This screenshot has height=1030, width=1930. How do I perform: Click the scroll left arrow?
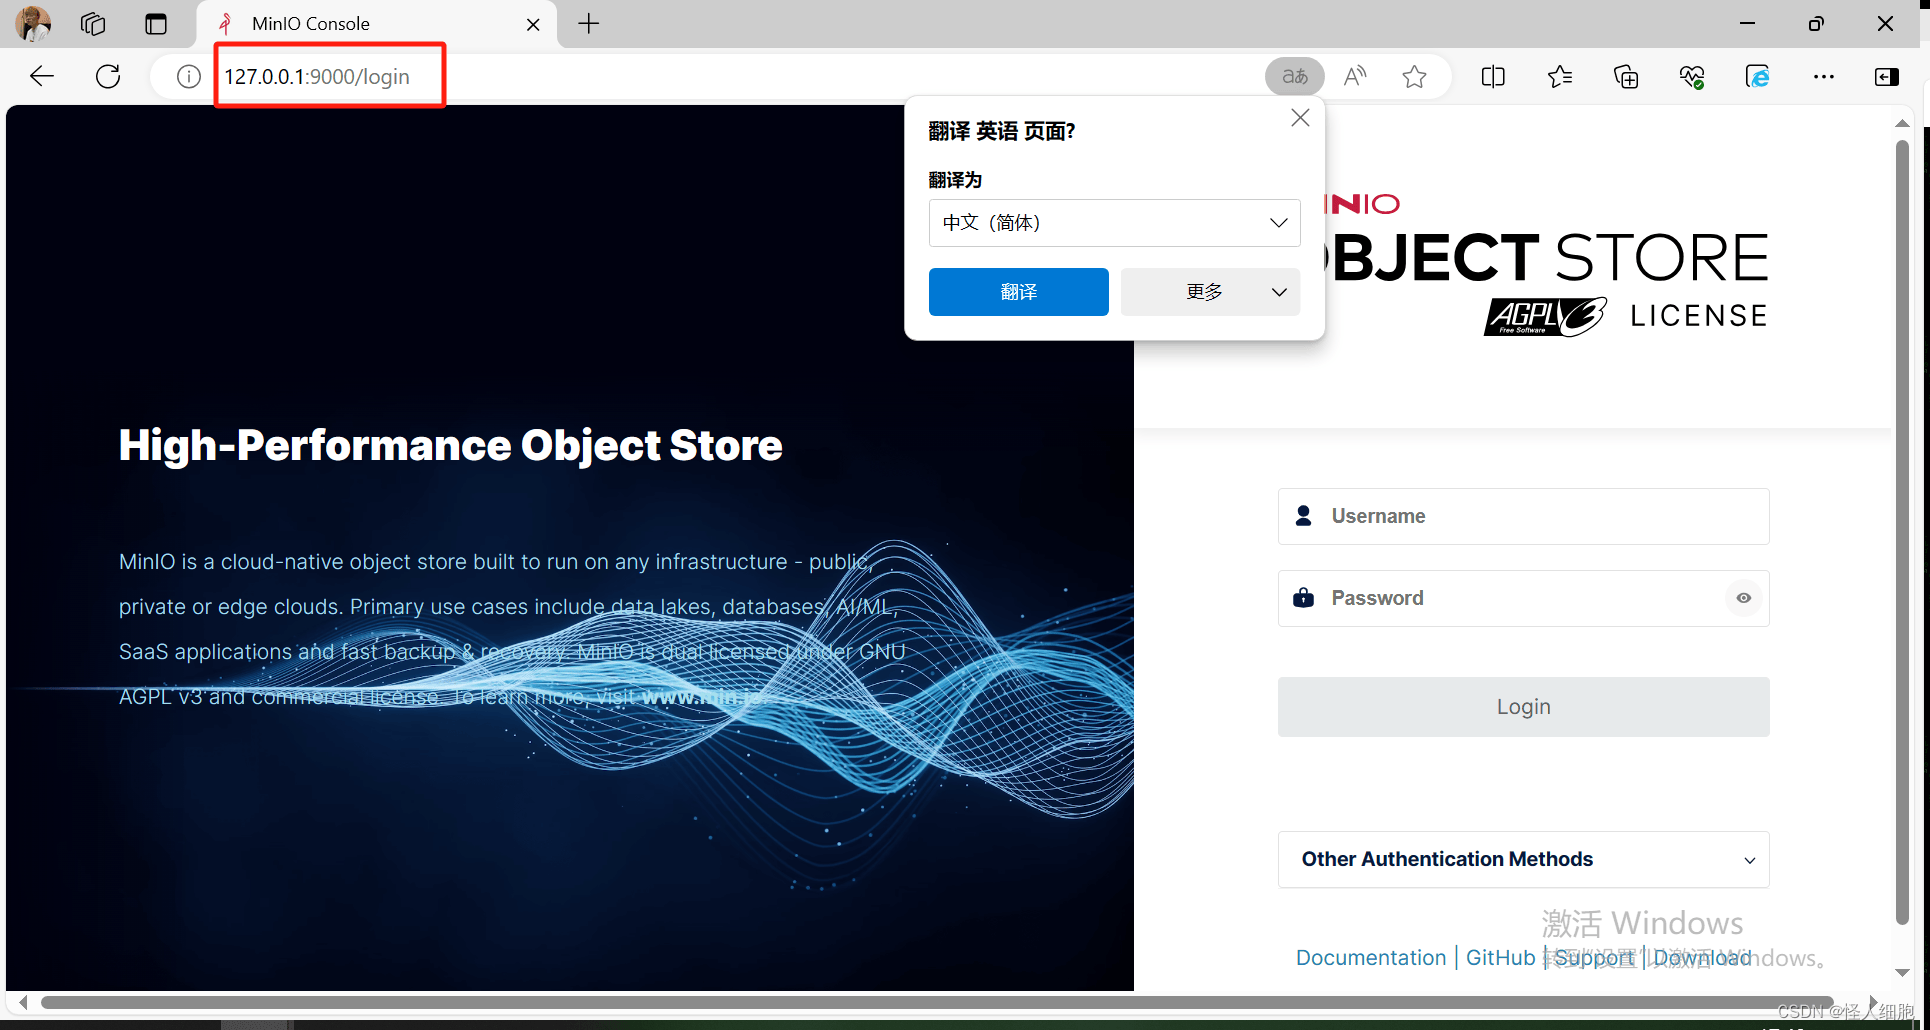tap(23, 1002)
